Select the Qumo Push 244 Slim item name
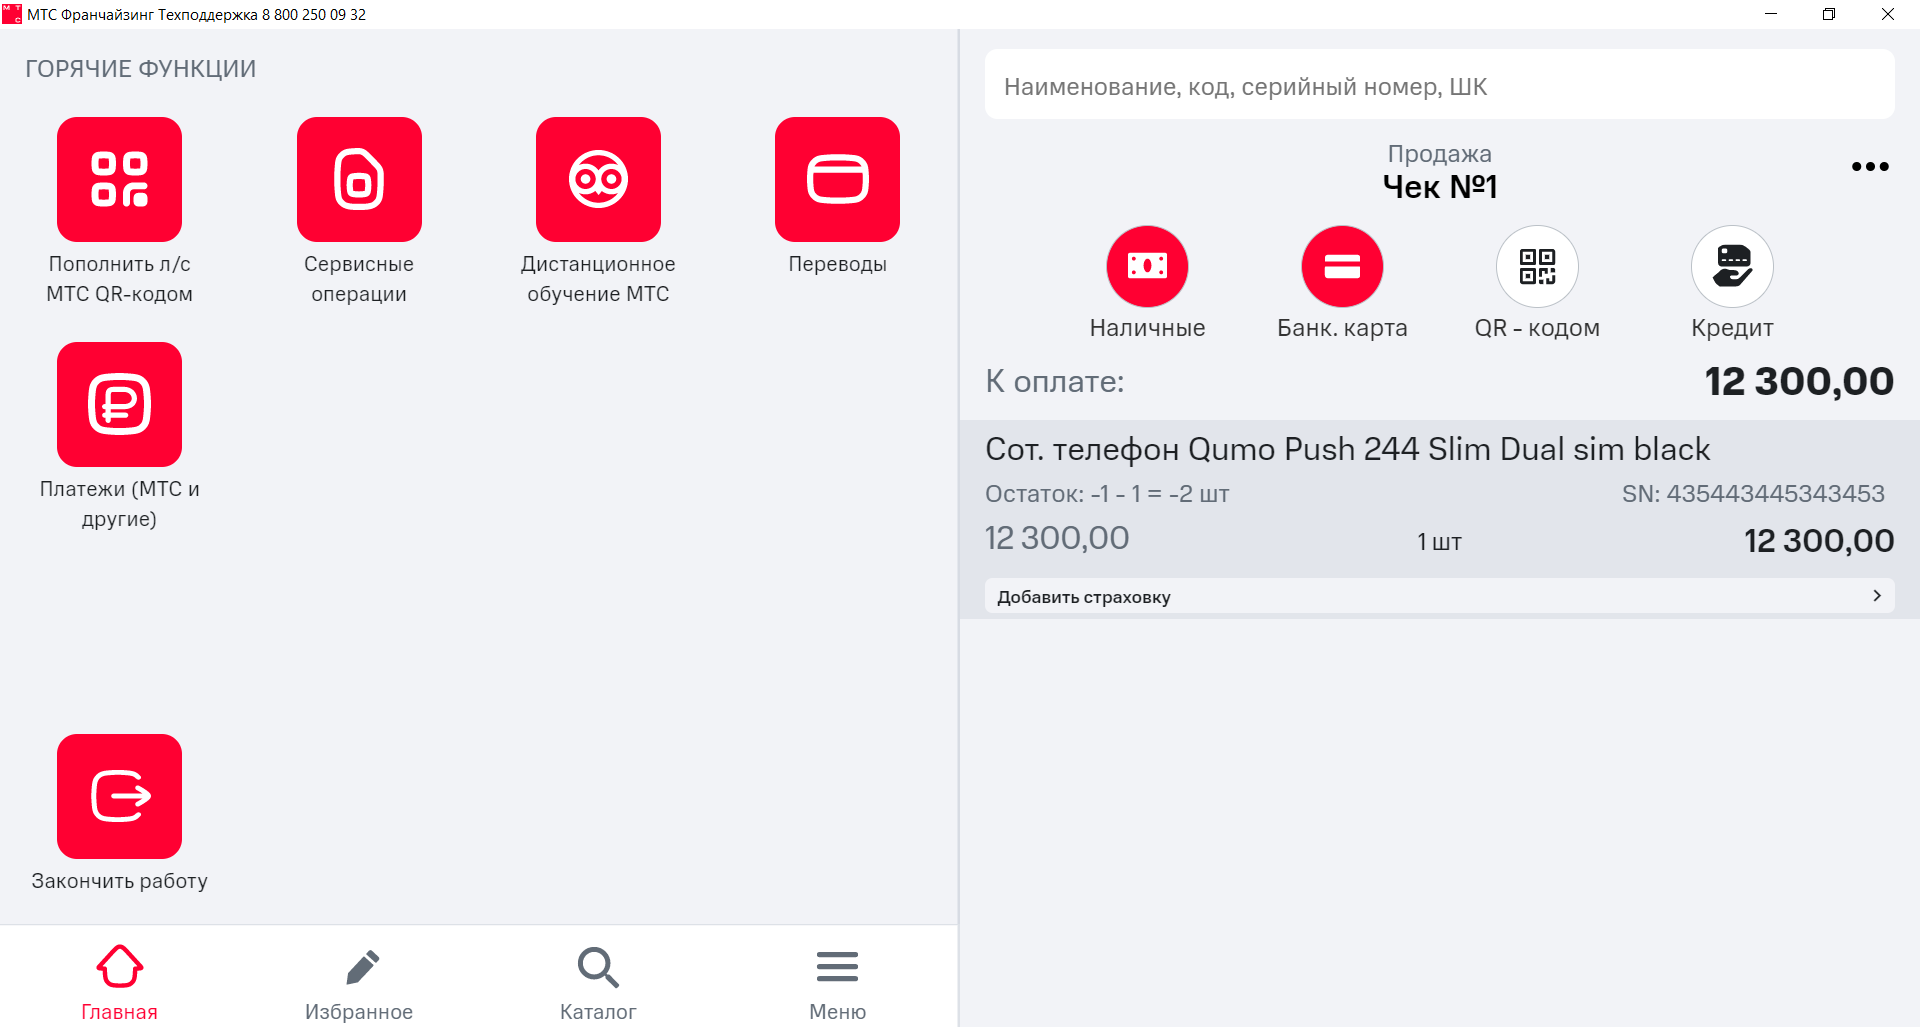Image resolution: width=1920 pixels, height=1027 pixels. pos(1347,449)
